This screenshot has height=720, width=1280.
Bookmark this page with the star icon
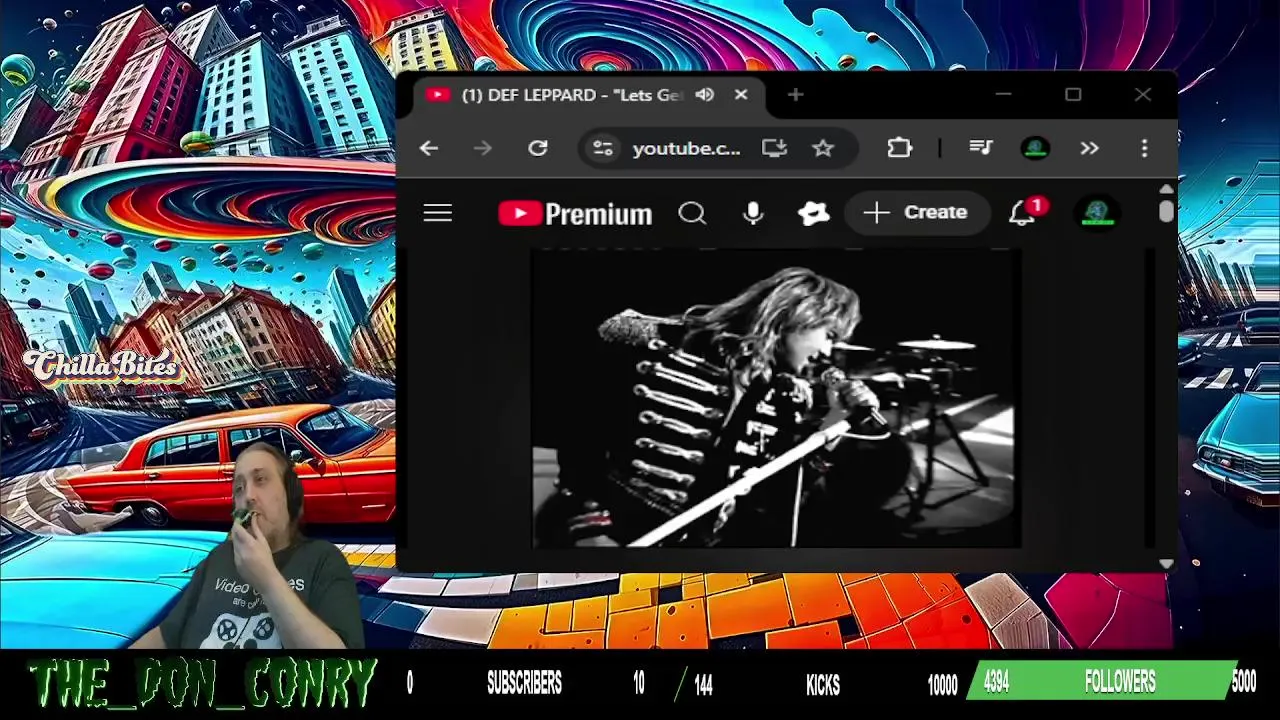[x=823, y=148]
